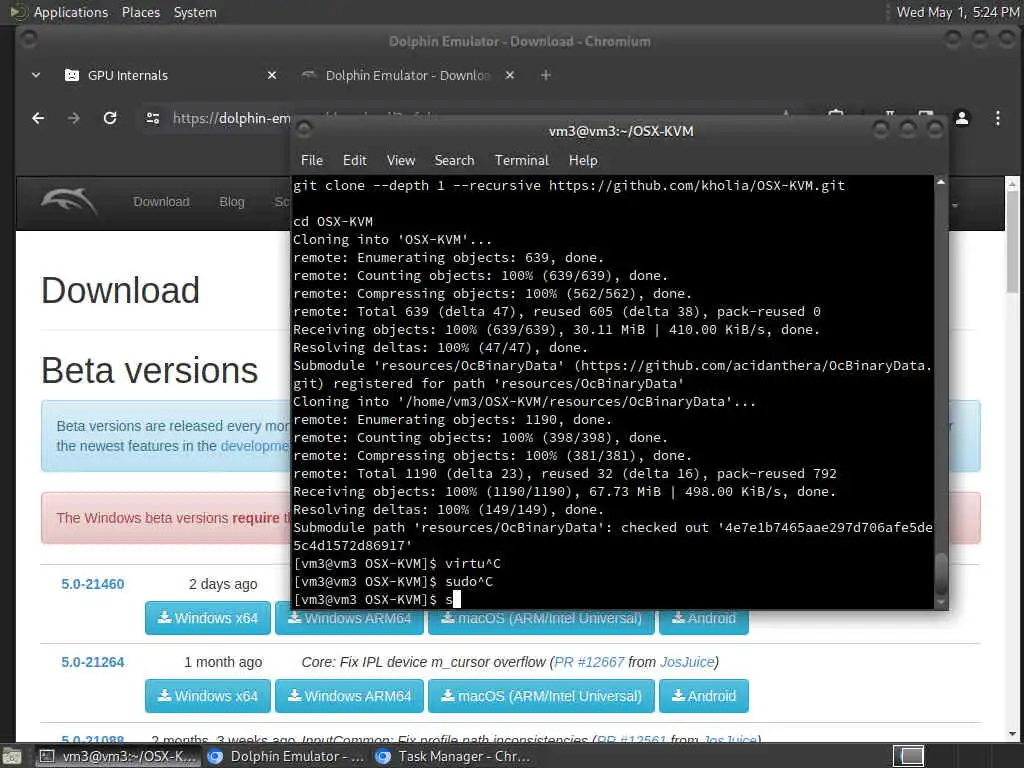Click terminal scrollbar down arrow

940,602
